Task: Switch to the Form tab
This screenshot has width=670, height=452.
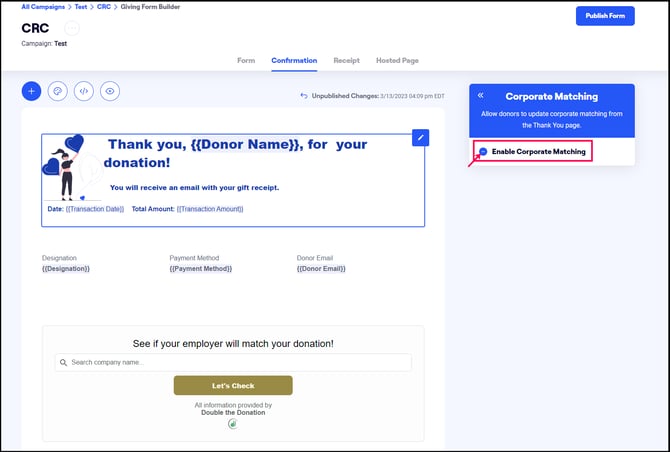Action: pos(246,60)
